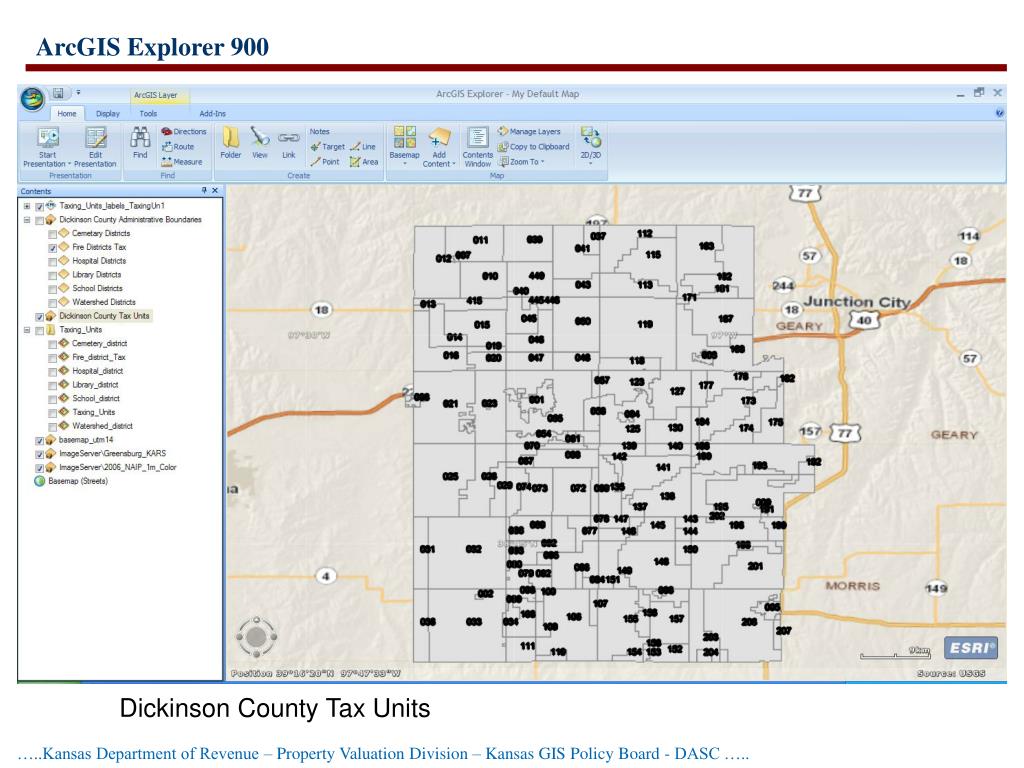Click the ArcGIS Explorer application globe button
This screenshot has width=1024, height=768.
click(33, 99)
